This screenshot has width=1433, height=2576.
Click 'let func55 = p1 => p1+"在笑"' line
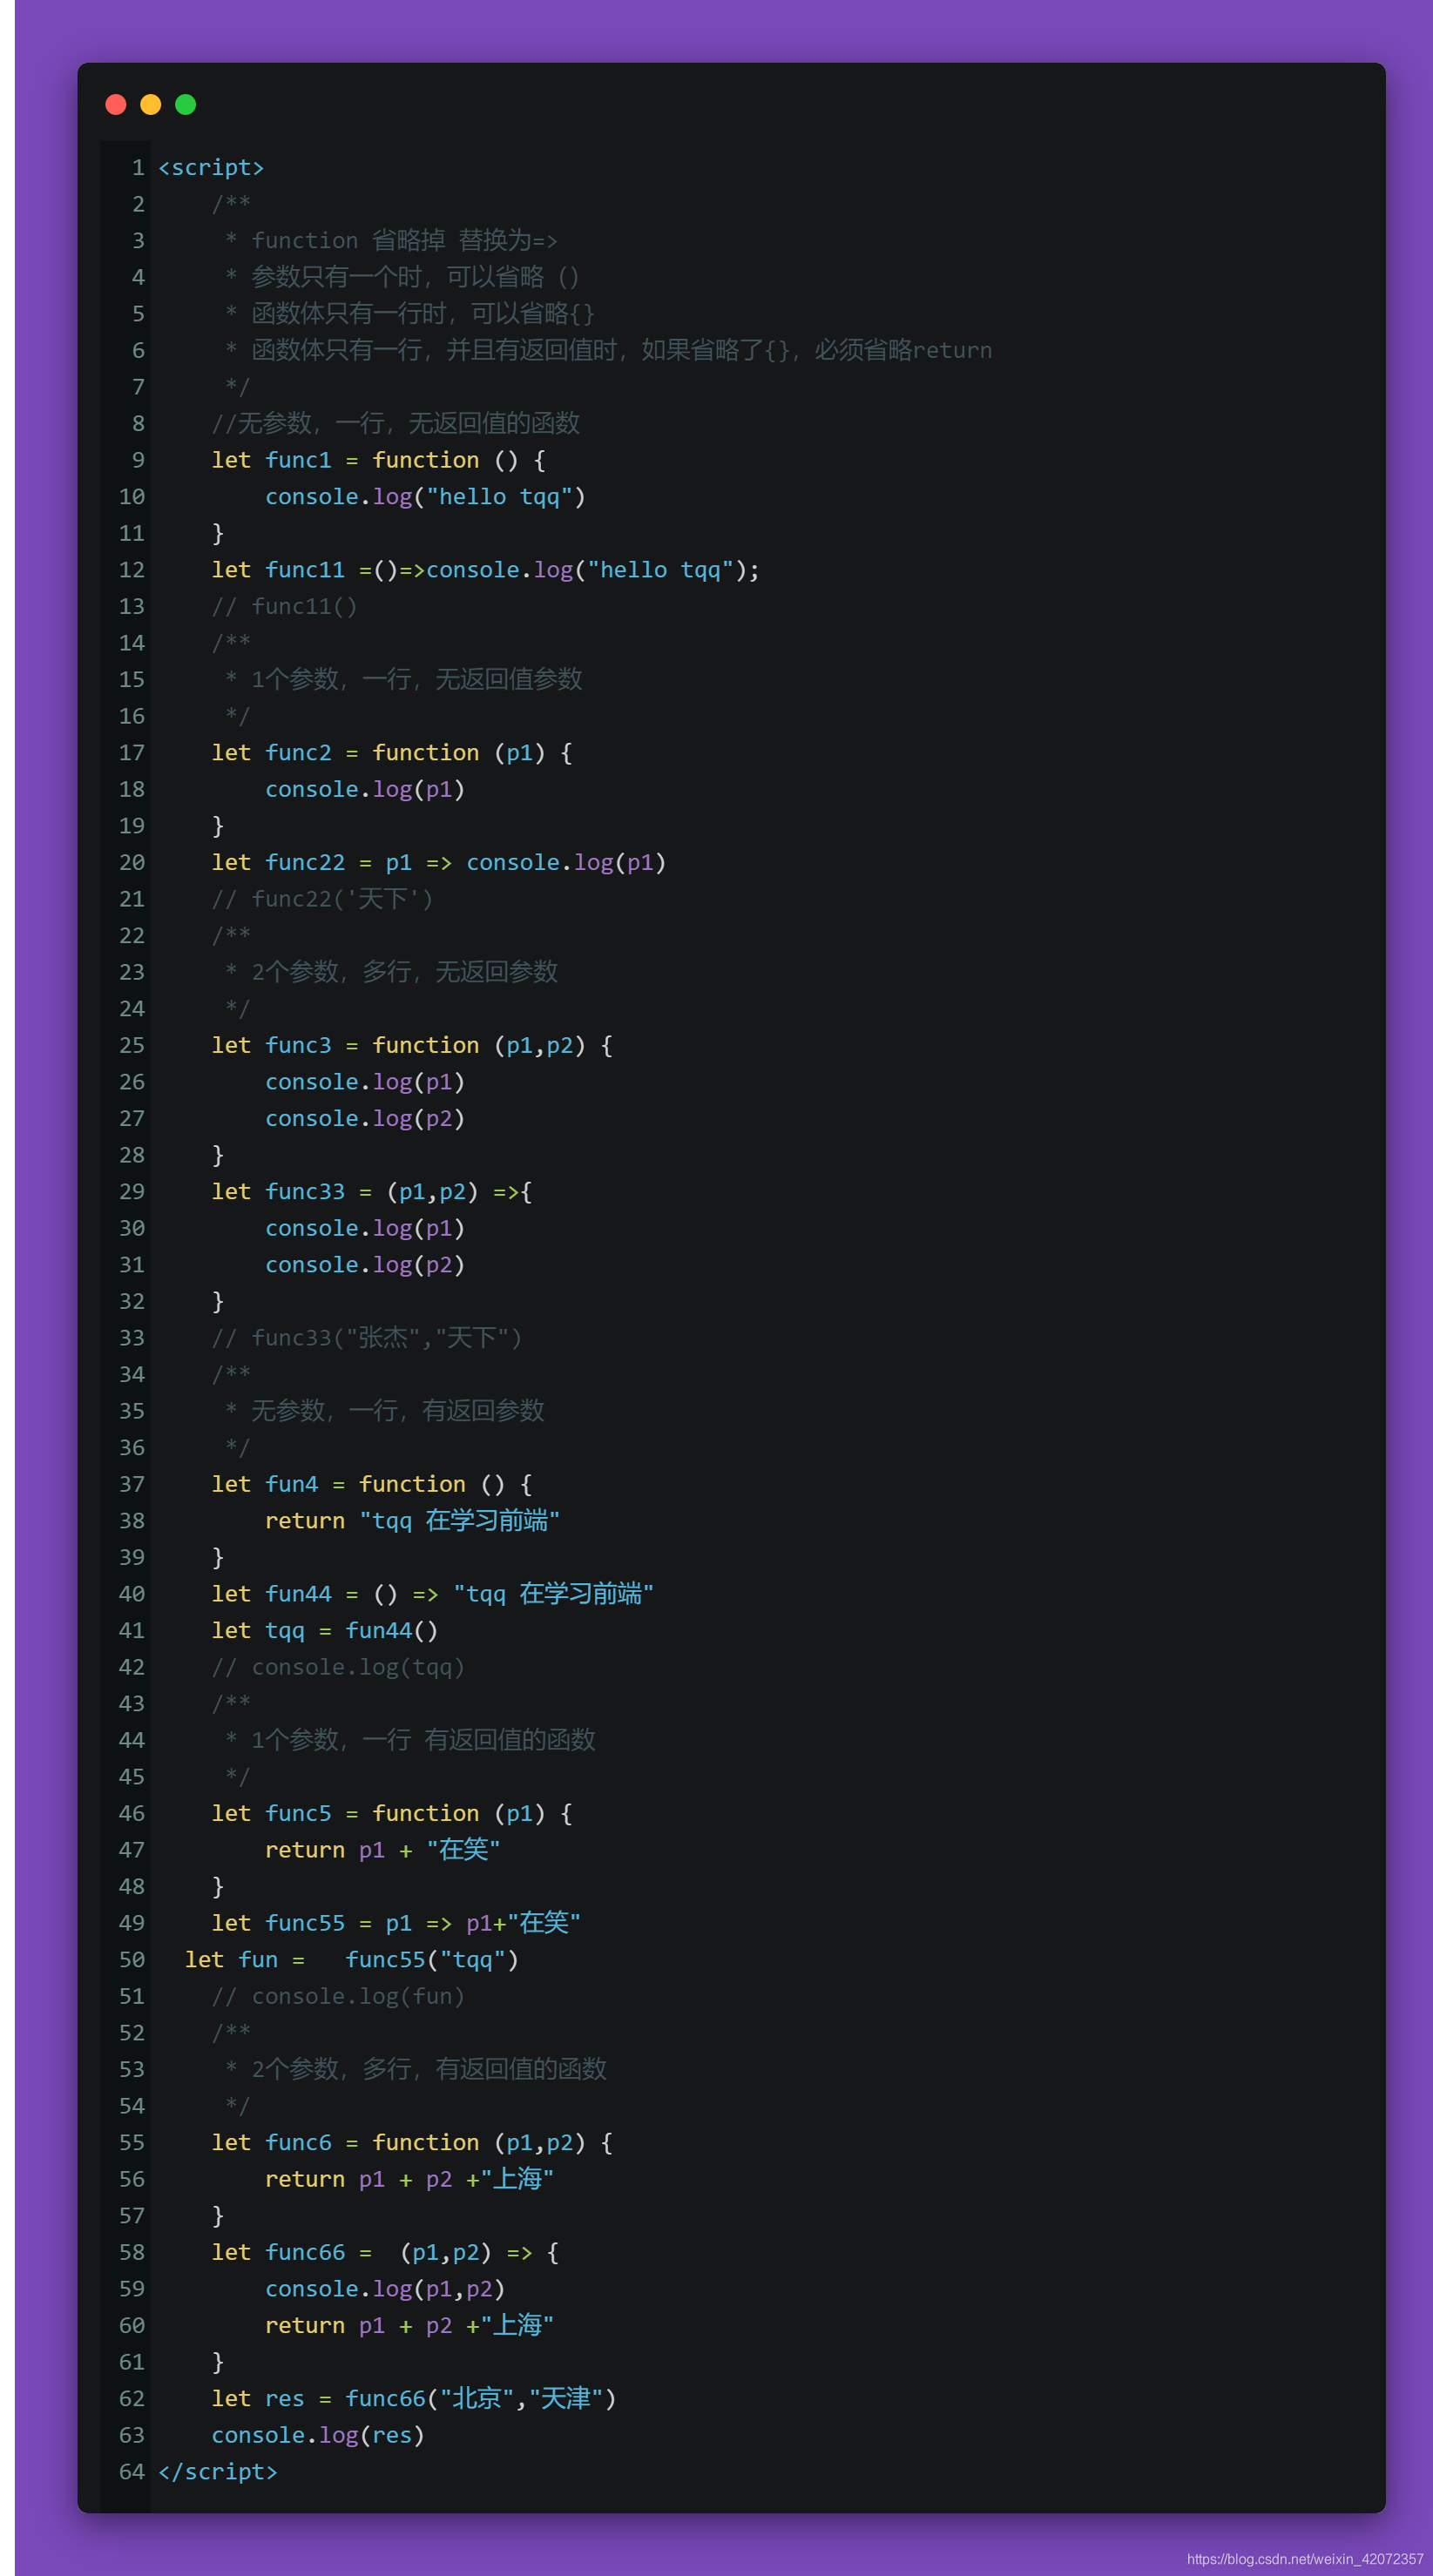point(396,1923)
